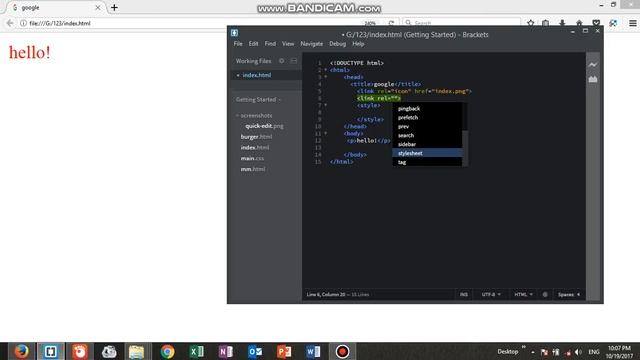Viewport: 640px width, 360px height.
Task: Close the google tab in Firefox
Action: [x=98, y=8]
